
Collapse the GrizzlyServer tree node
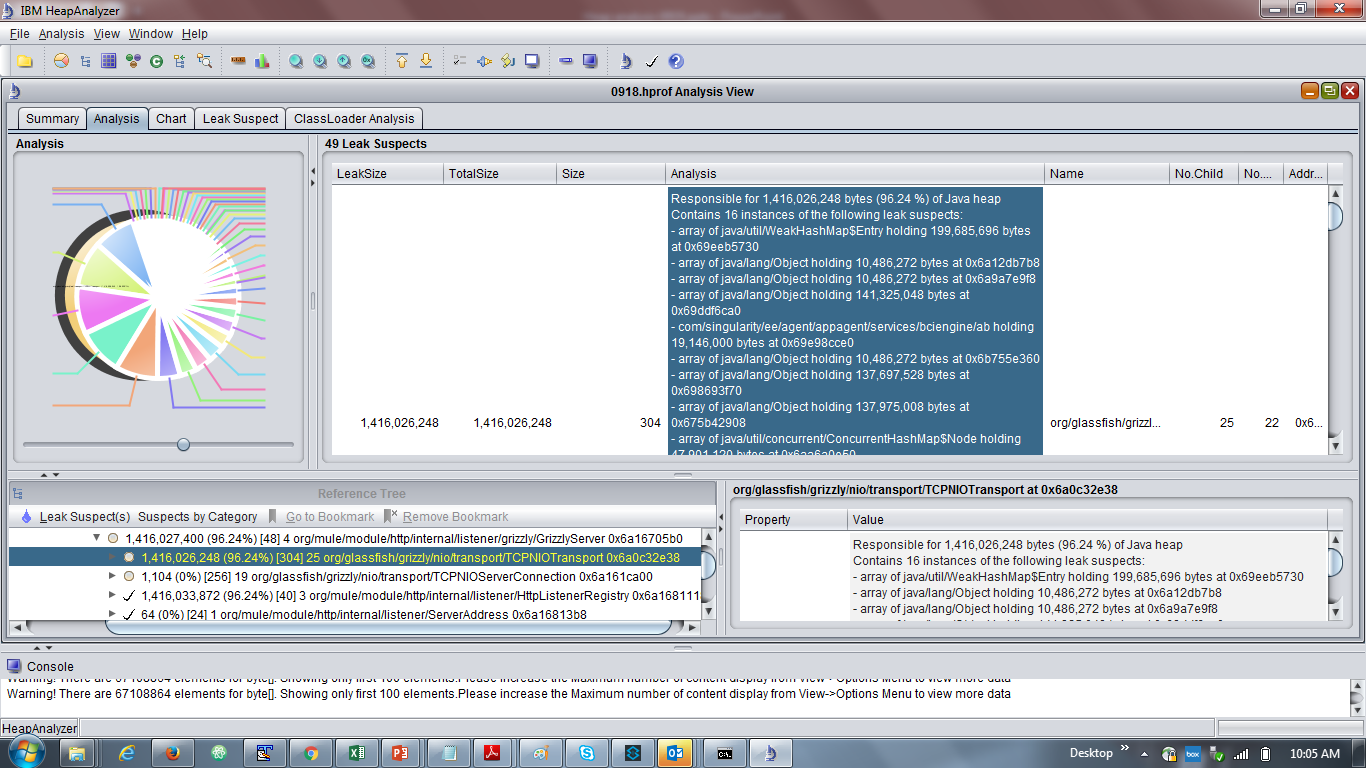97,538
